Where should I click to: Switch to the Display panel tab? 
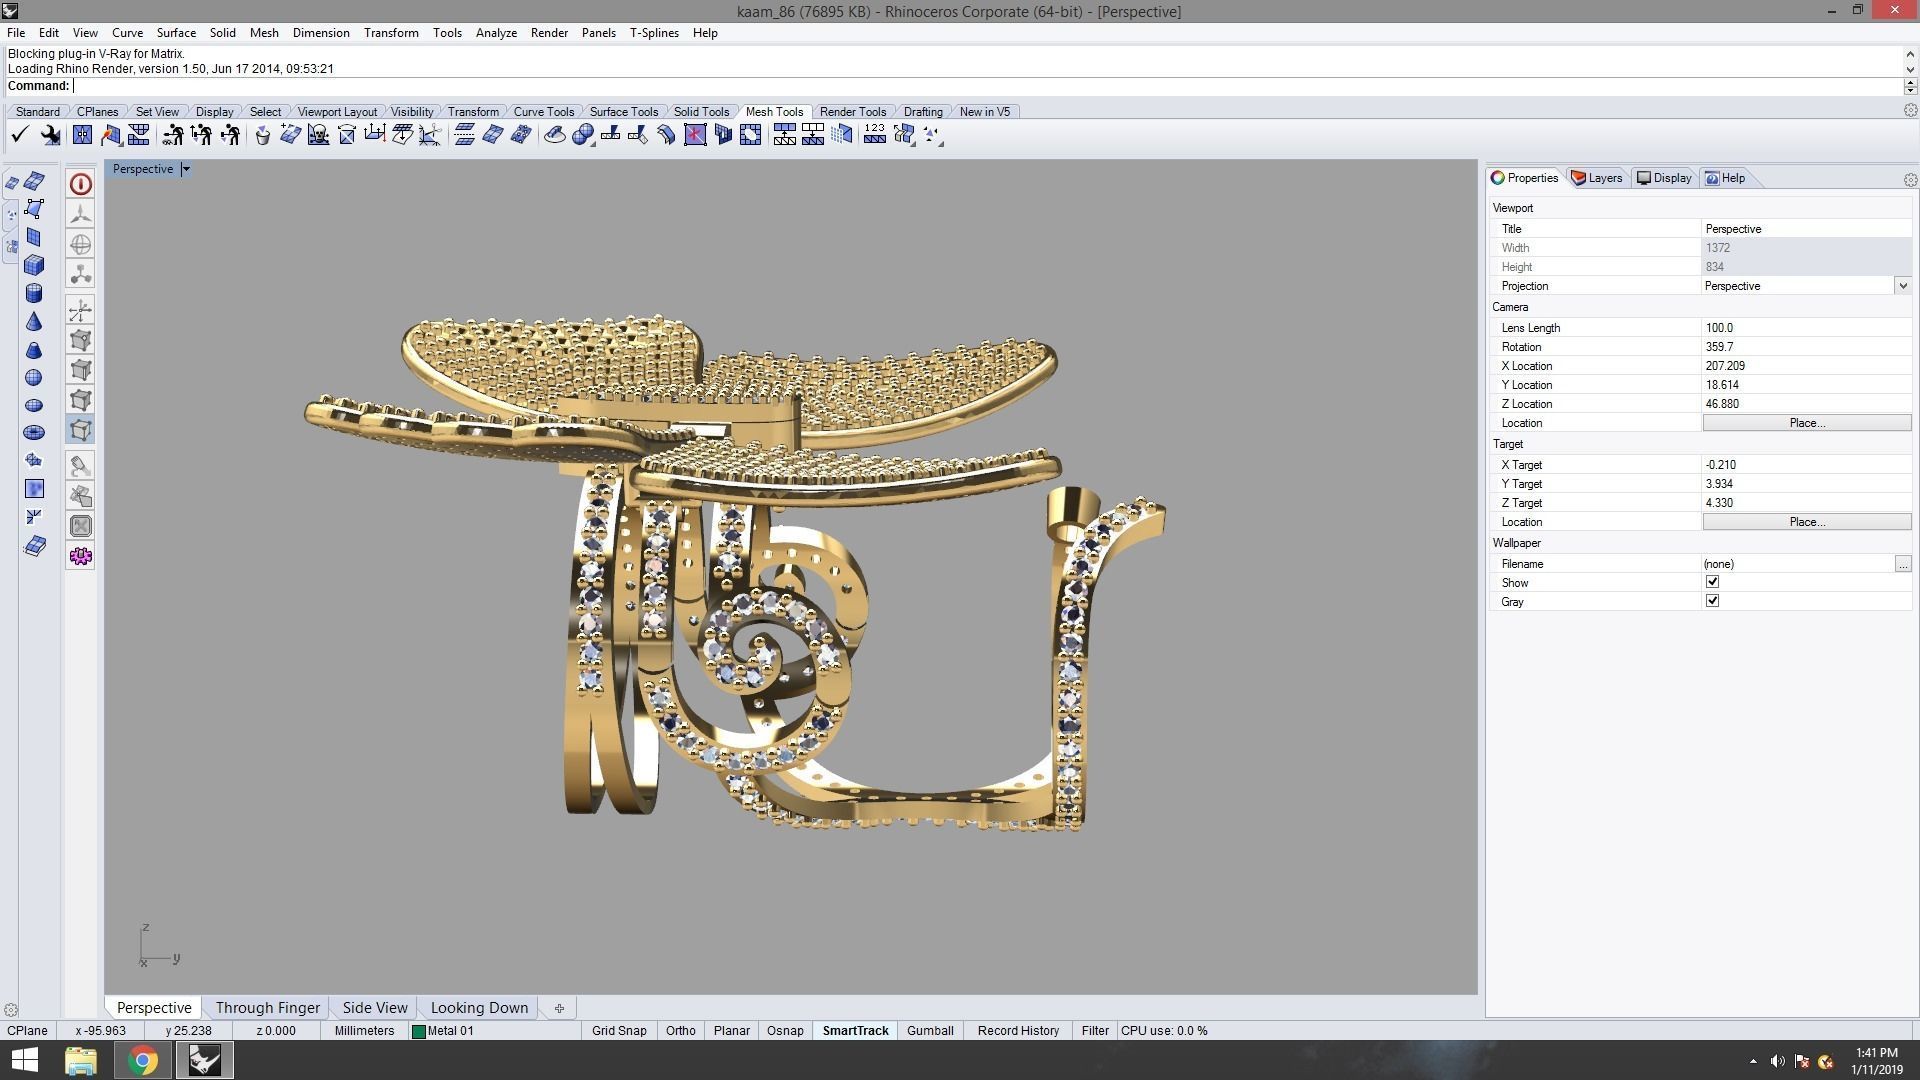1664,178
